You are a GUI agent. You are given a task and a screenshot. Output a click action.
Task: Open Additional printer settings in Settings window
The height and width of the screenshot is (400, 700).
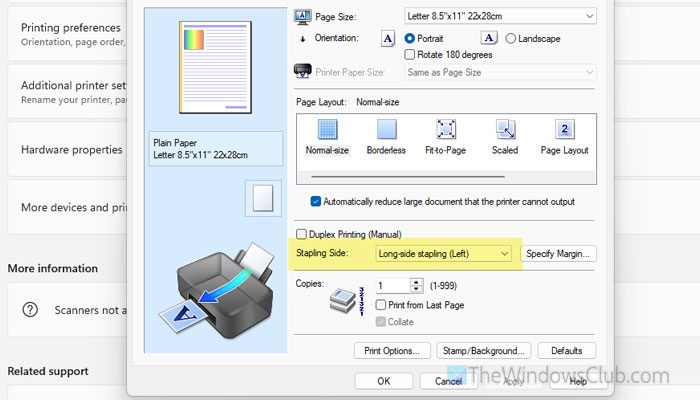tap(67, 92)
